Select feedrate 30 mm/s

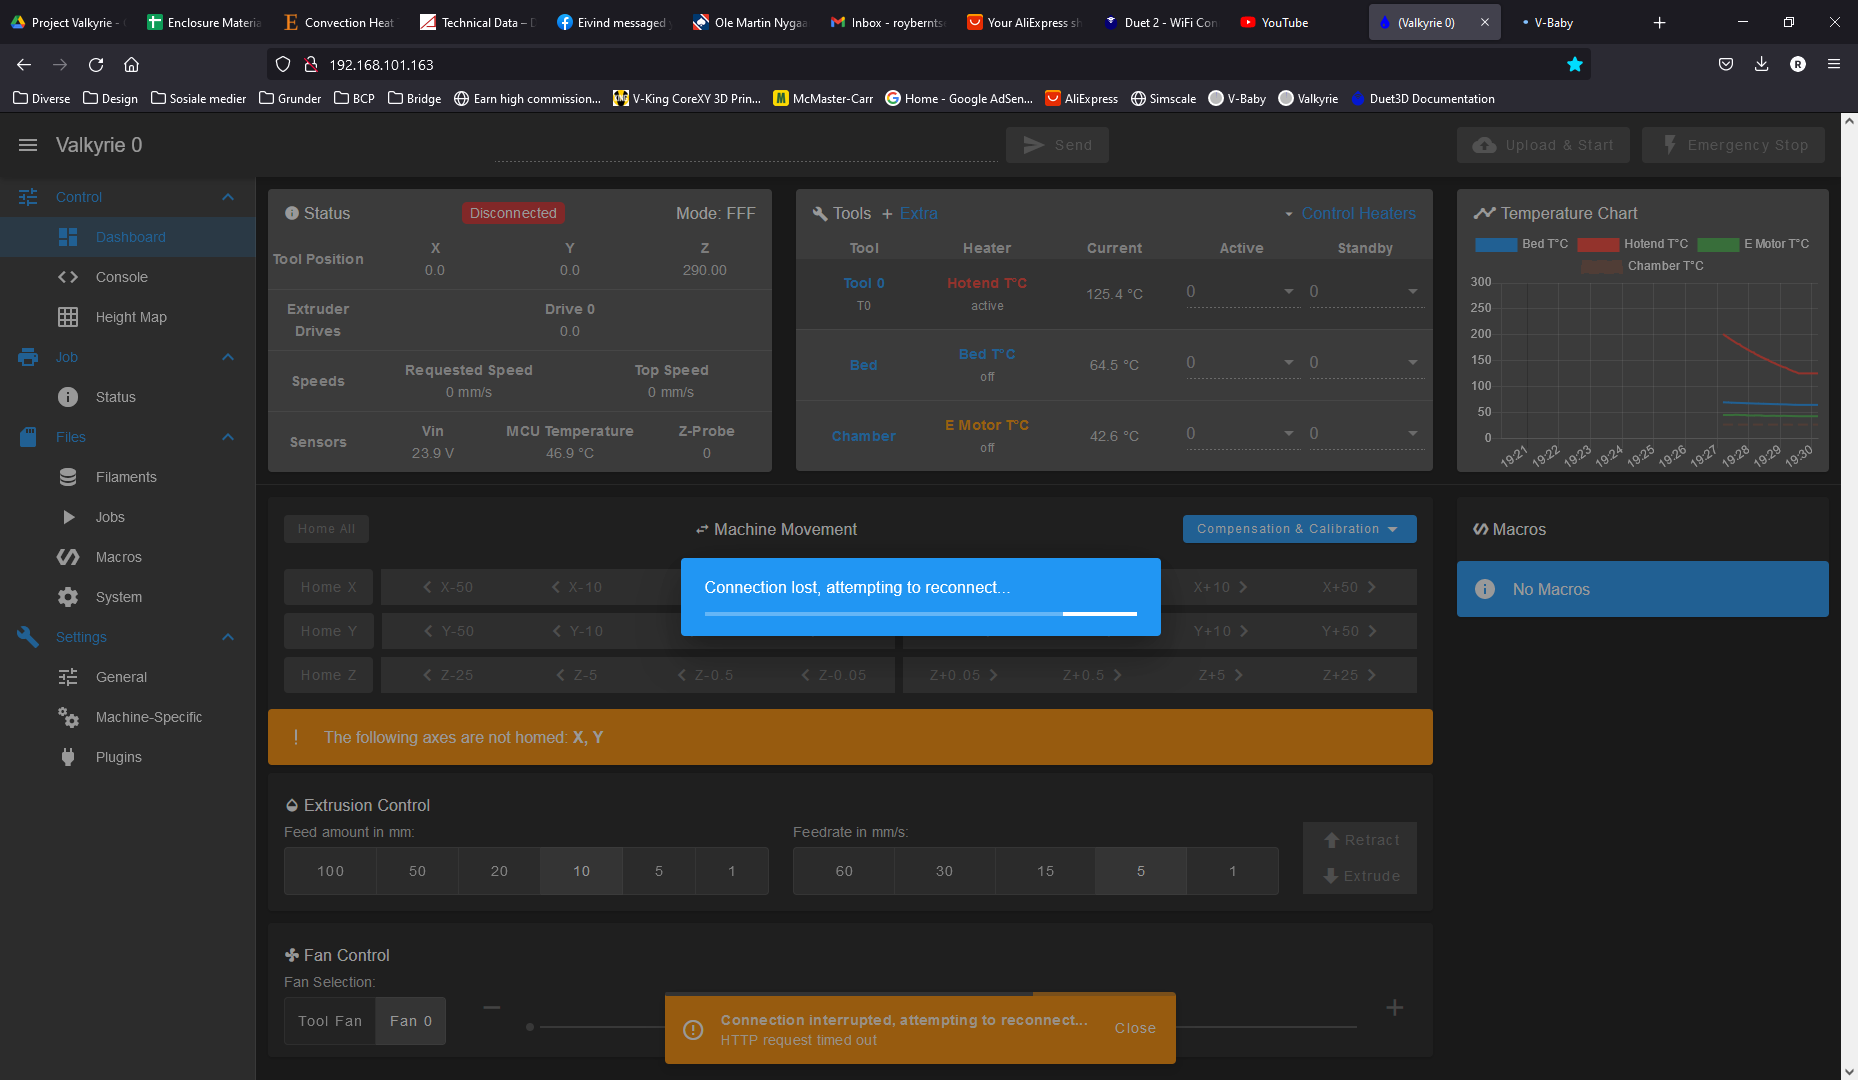click(x=944, y=871)
